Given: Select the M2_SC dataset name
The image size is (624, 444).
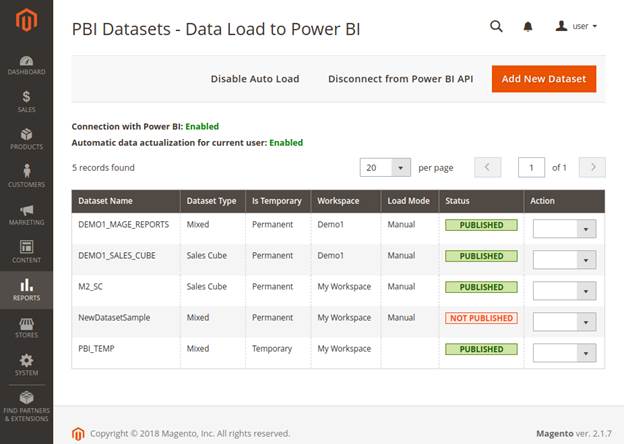Looking at the screenshot, I should [x=90, y=286].
